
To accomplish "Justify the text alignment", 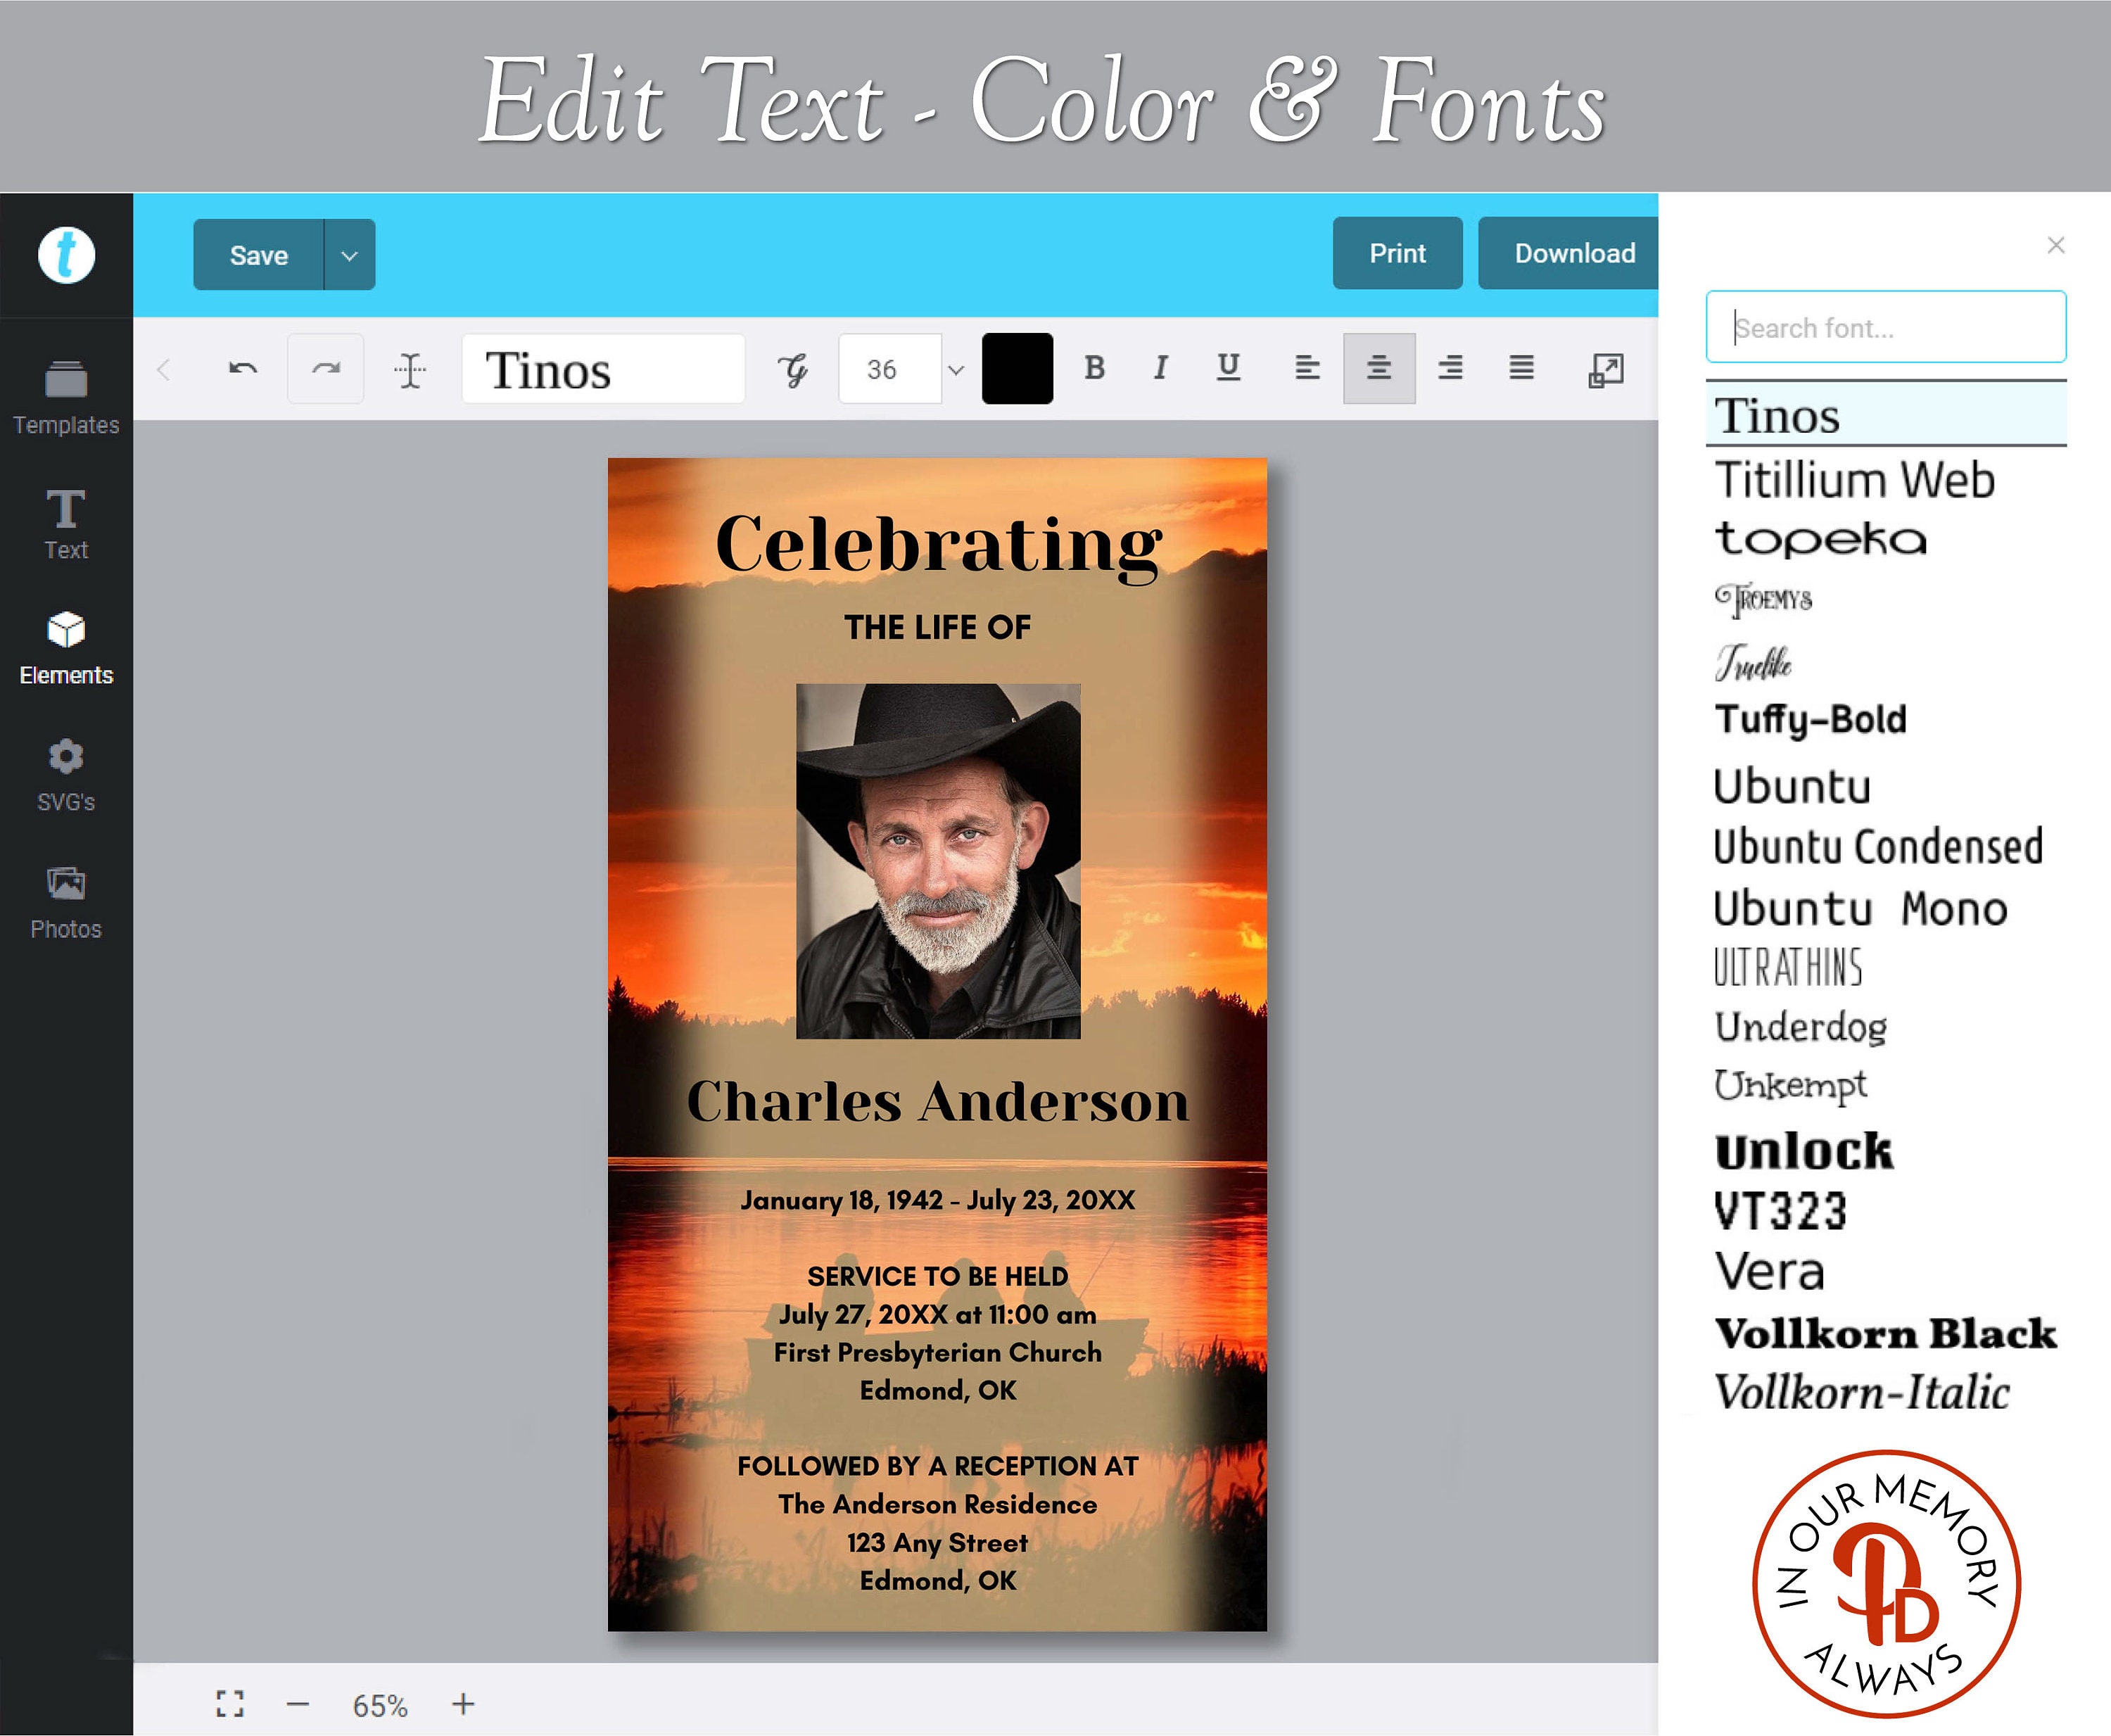I will [x=1521, y=368].
